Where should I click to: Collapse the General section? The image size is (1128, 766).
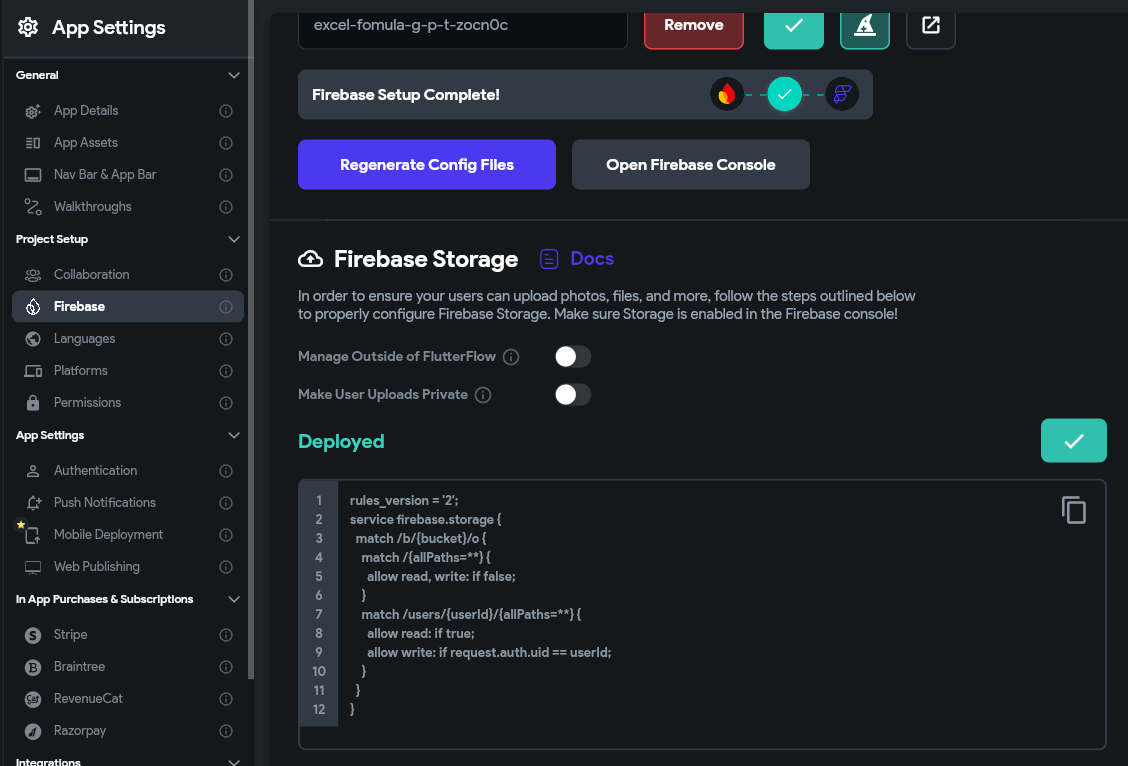(234, 75)
